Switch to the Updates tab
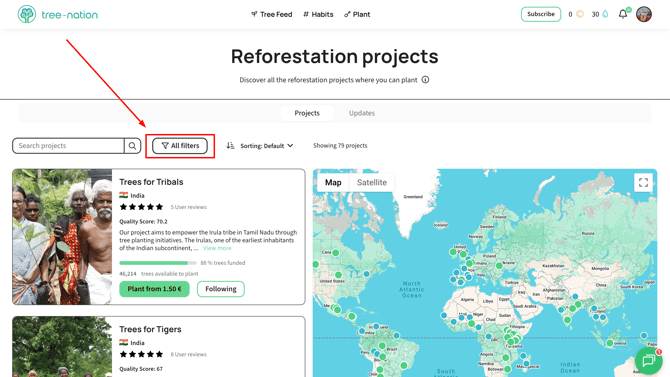 361,113
